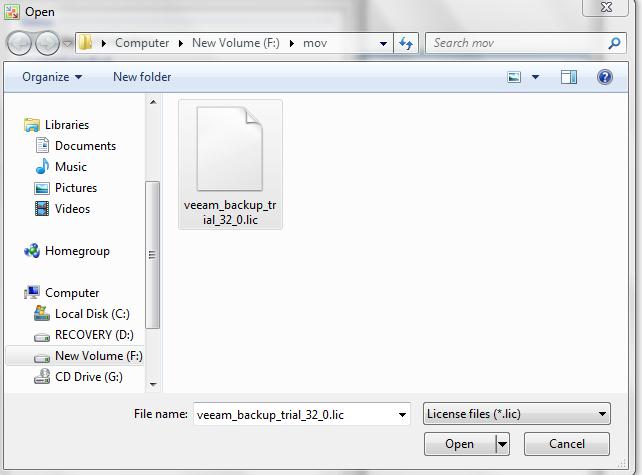The width and height of the screenshot is (642, 475).
Task: Open the Organize menu
Action: coord(52,77)
